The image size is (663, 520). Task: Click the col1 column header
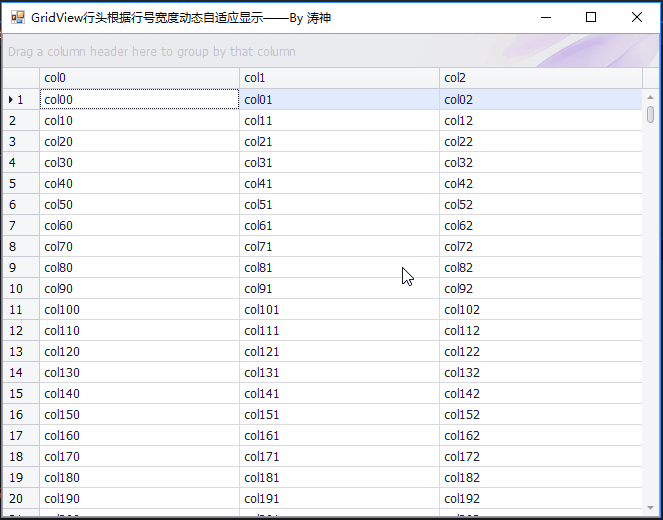[339, 78]
